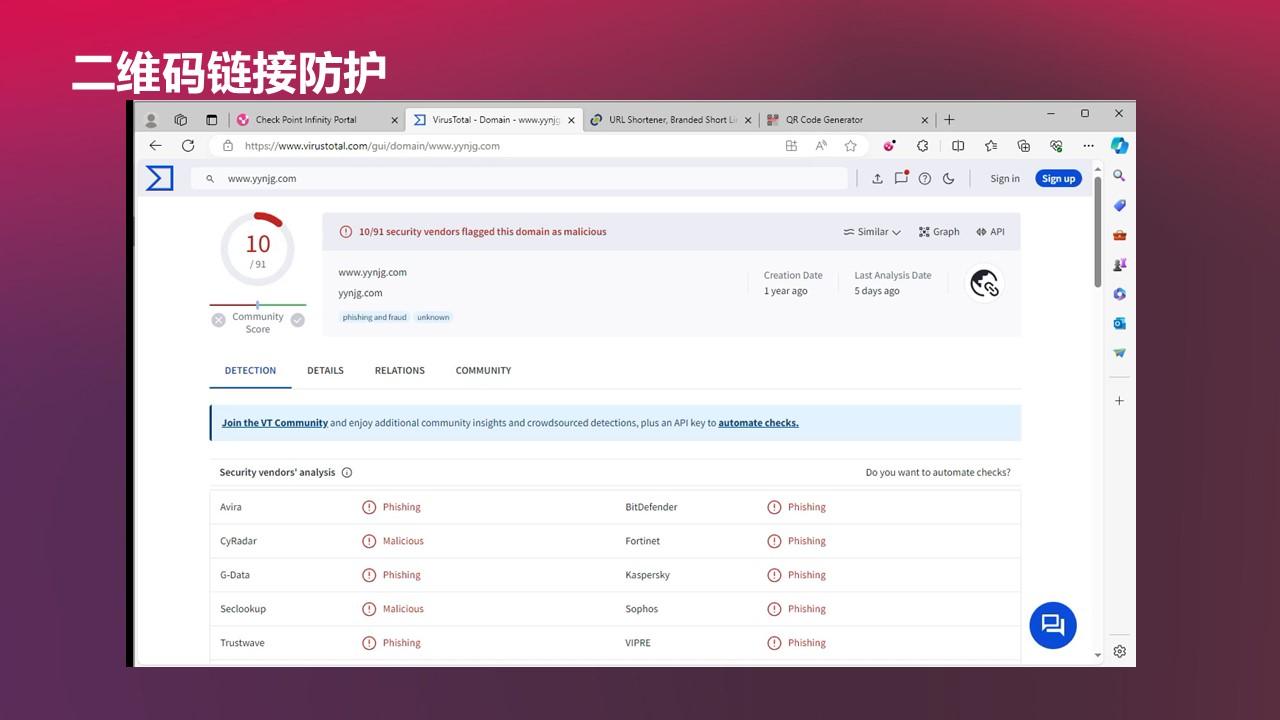This screenshot has height=720, width=1280.
Task: Open sidebar settings gear icon
Action: (1120, 651)
